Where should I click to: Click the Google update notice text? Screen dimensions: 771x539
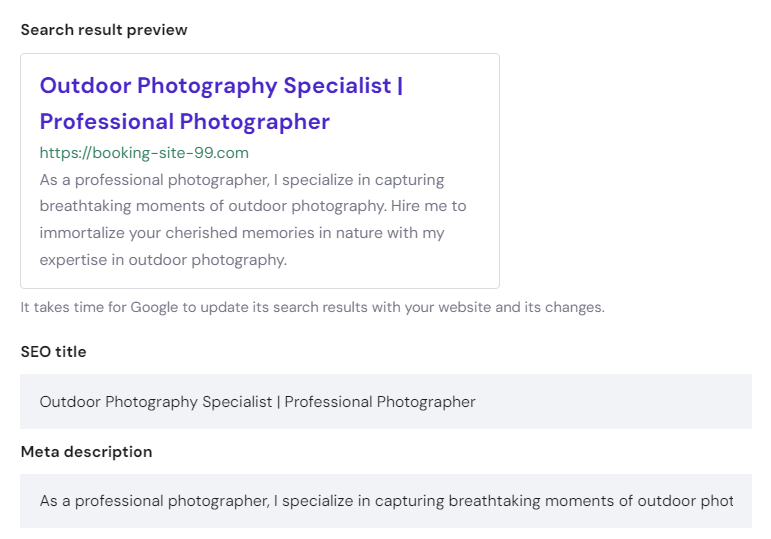[x=312, y=307]
